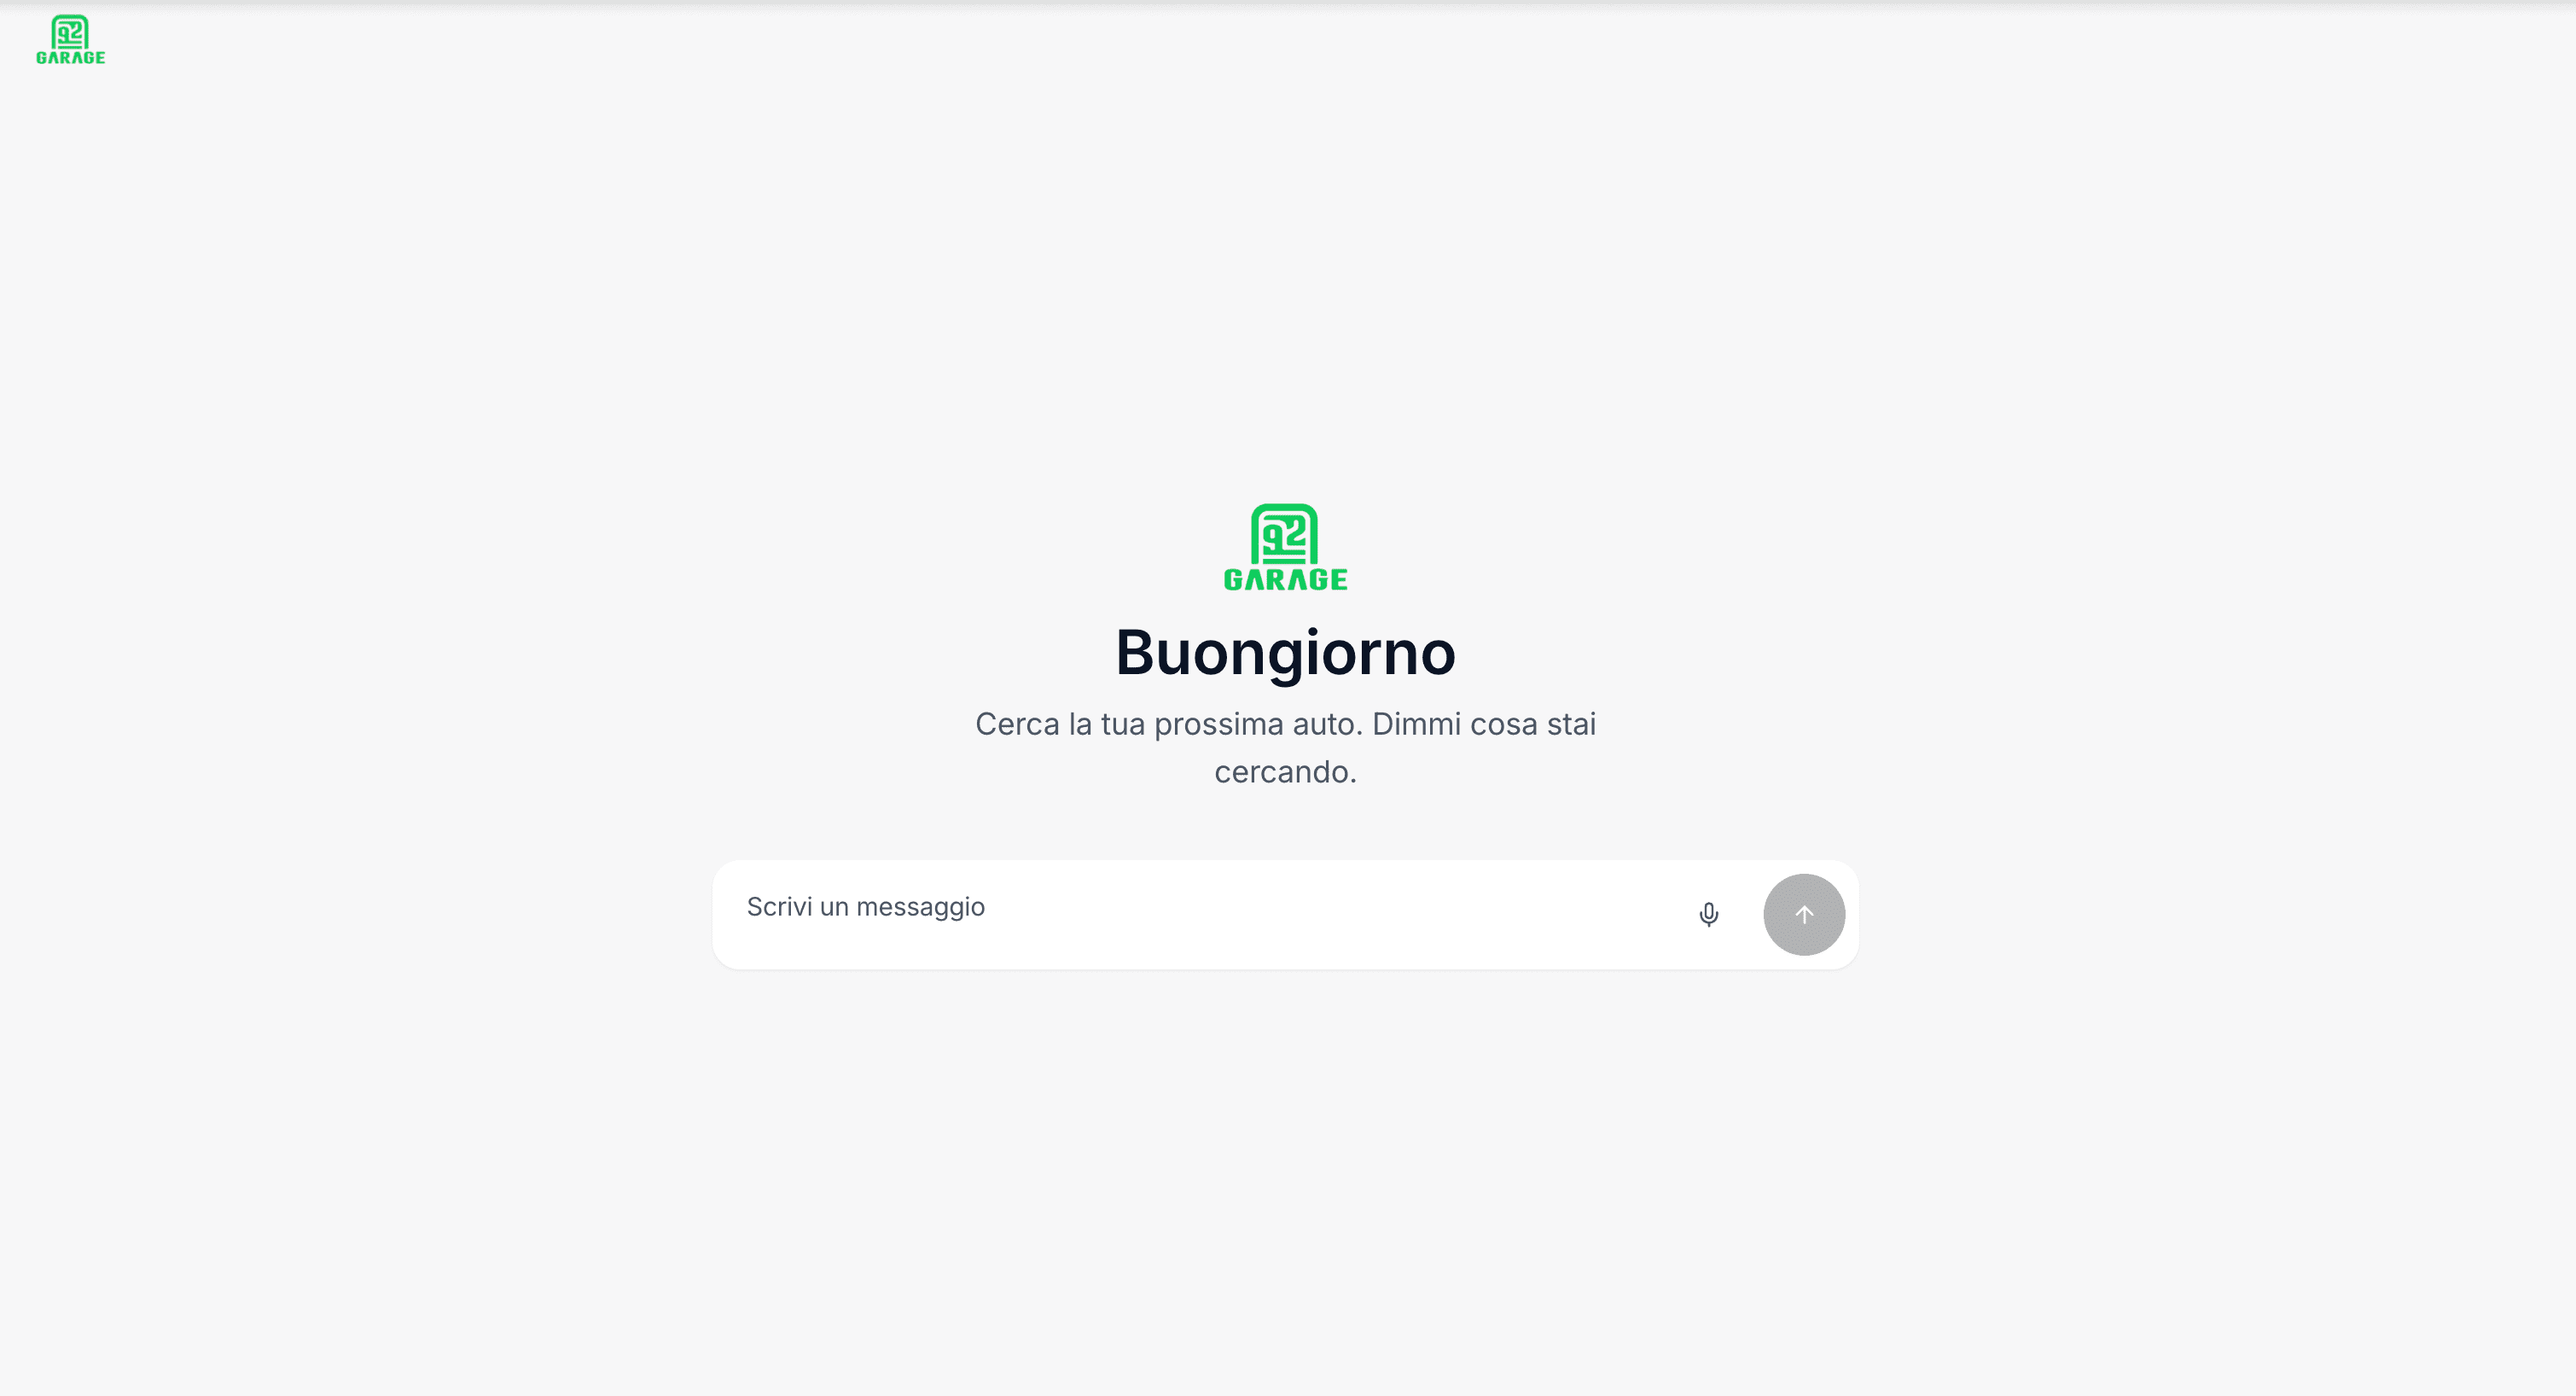Click the white rounded message input card

(x=1285, y=914)
